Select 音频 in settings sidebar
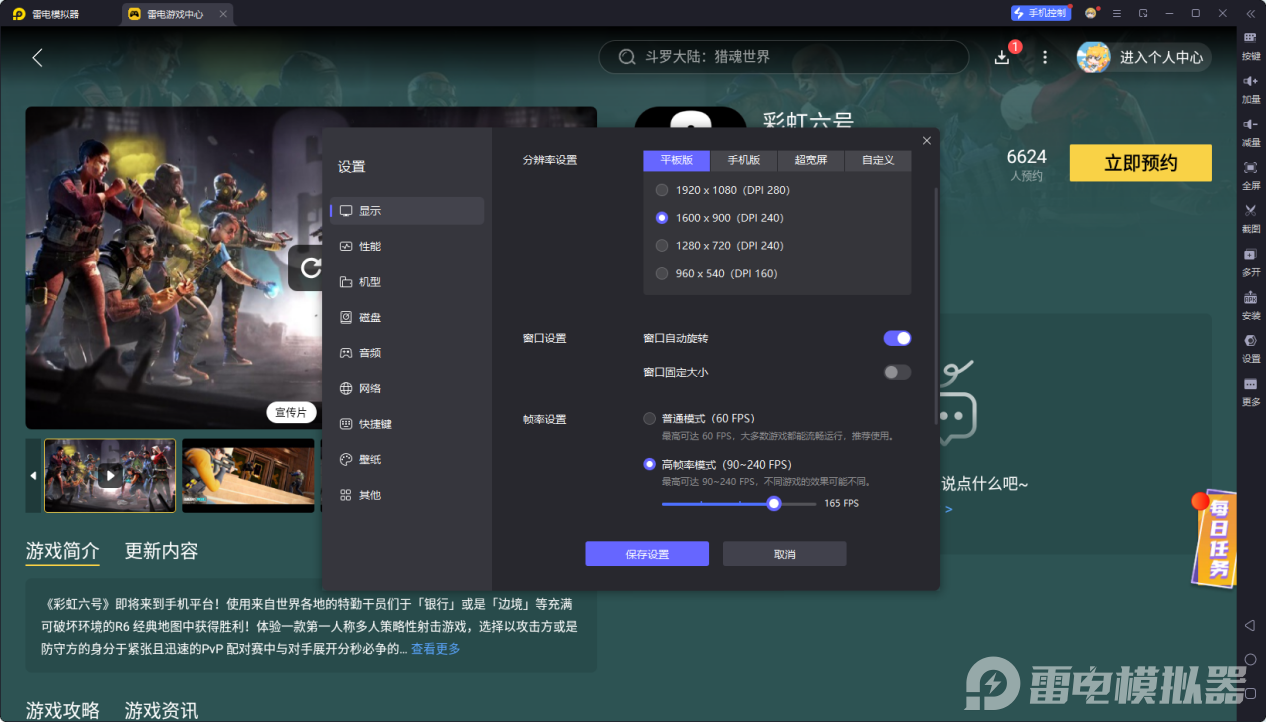The width and height of the screenshot is (1266, 722). click(407, 353)
